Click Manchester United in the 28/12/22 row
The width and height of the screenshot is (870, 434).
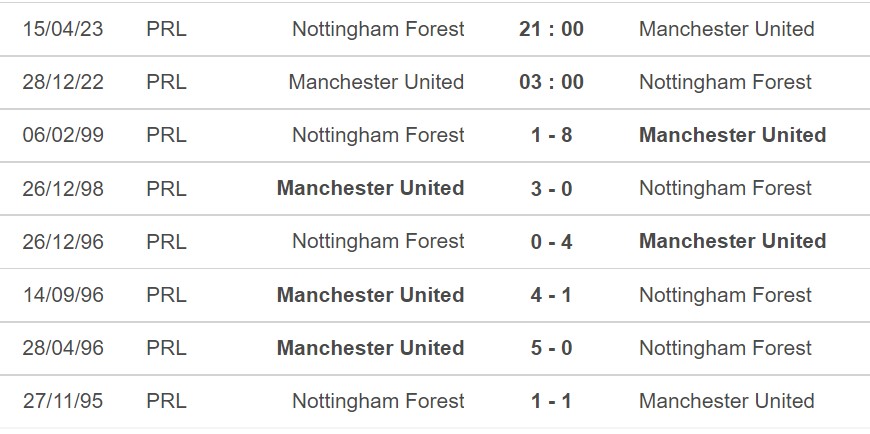pyautogui.click(x=376, y=82)
